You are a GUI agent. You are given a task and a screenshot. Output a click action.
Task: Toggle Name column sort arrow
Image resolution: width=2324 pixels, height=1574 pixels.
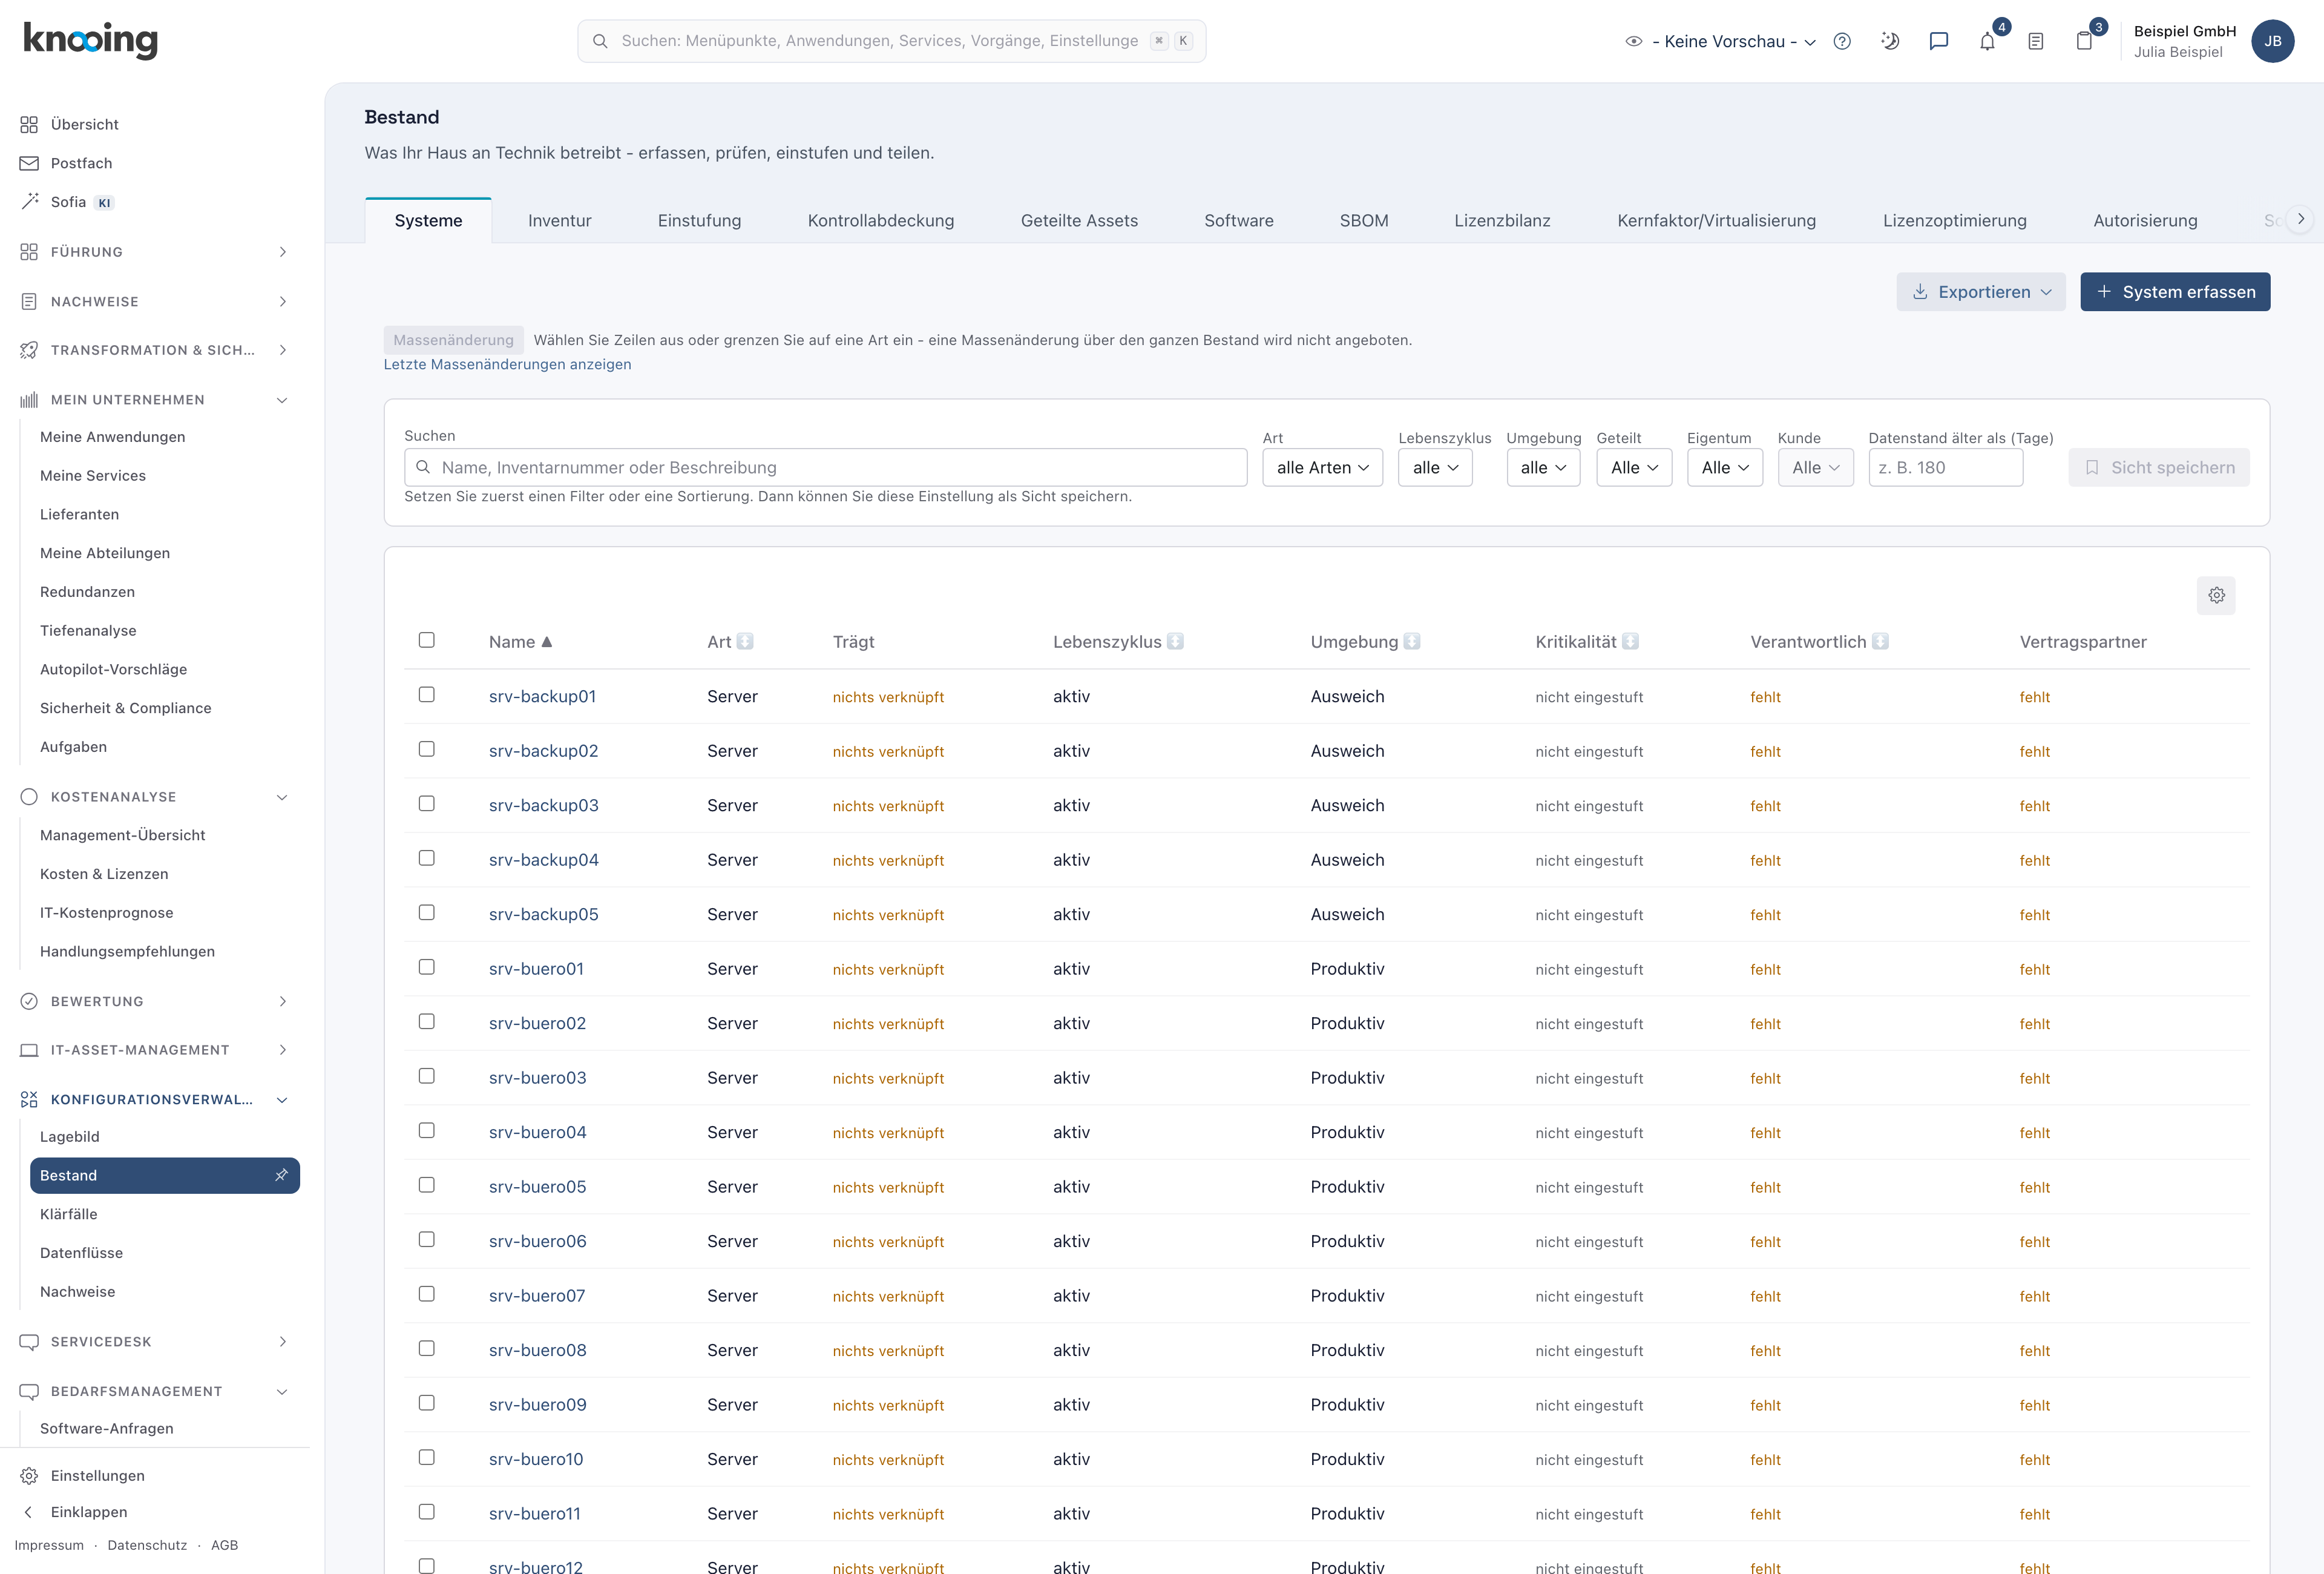[546, 642]
